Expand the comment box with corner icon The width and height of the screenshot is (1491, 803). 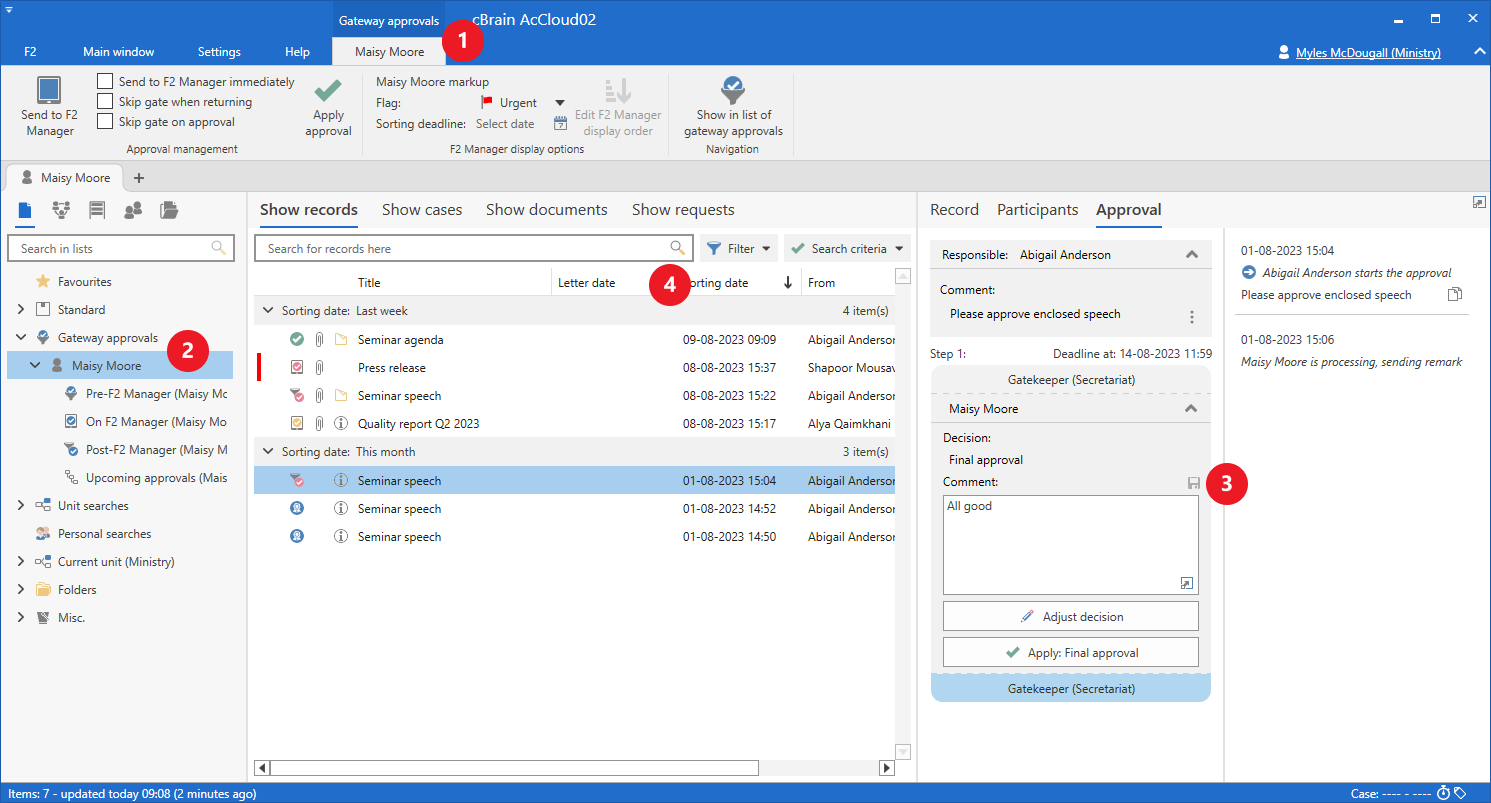pyautogui.click(x=1186, y=583)
